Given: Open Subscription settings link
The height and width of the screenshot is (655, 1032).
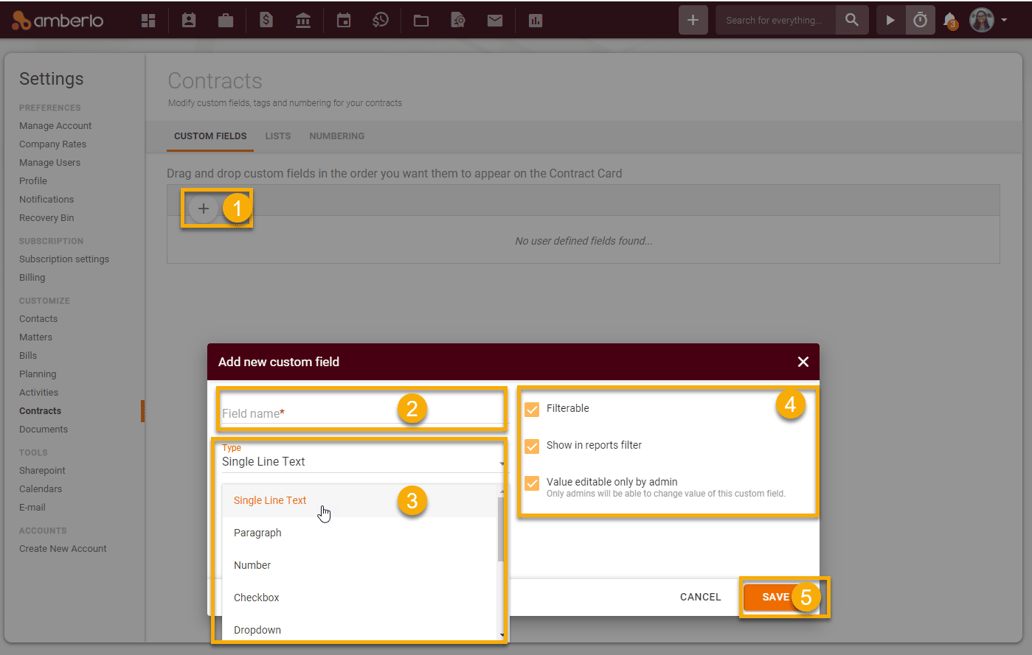Looking at the screenshot, I should (64, 259).
